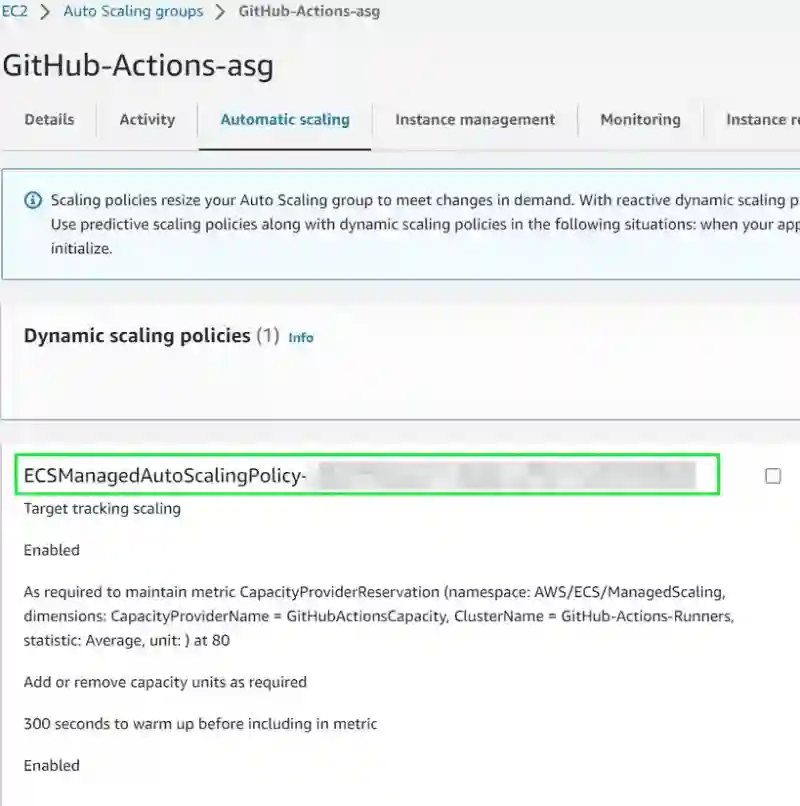Open the partially visible Instance tab
This screenshot has width=800, height=806.
pyautogui.click(x=762, y=119)
